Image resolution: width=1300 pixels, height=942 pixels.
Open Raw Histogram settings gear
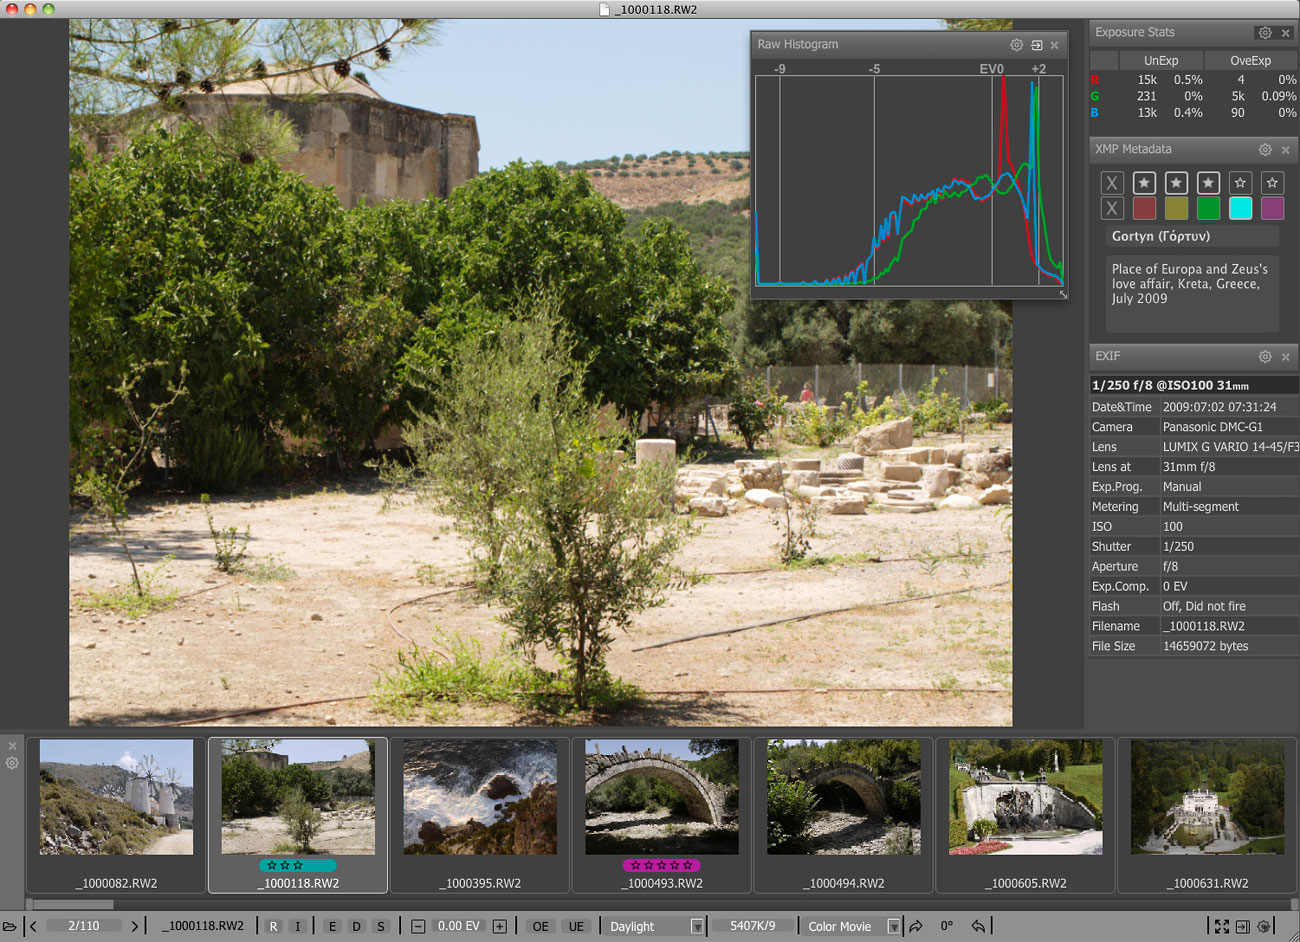tap(1016, 45)
